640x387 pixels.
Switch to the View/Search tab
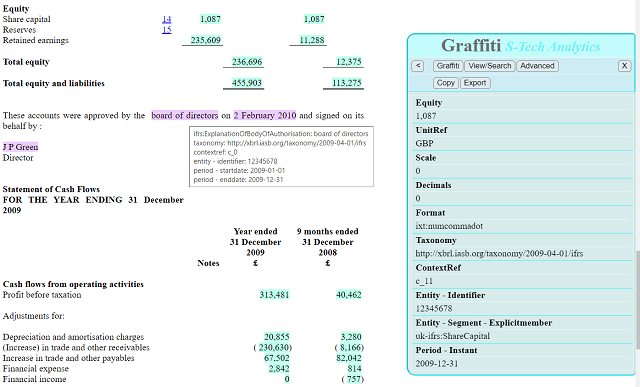pos(489,66)
